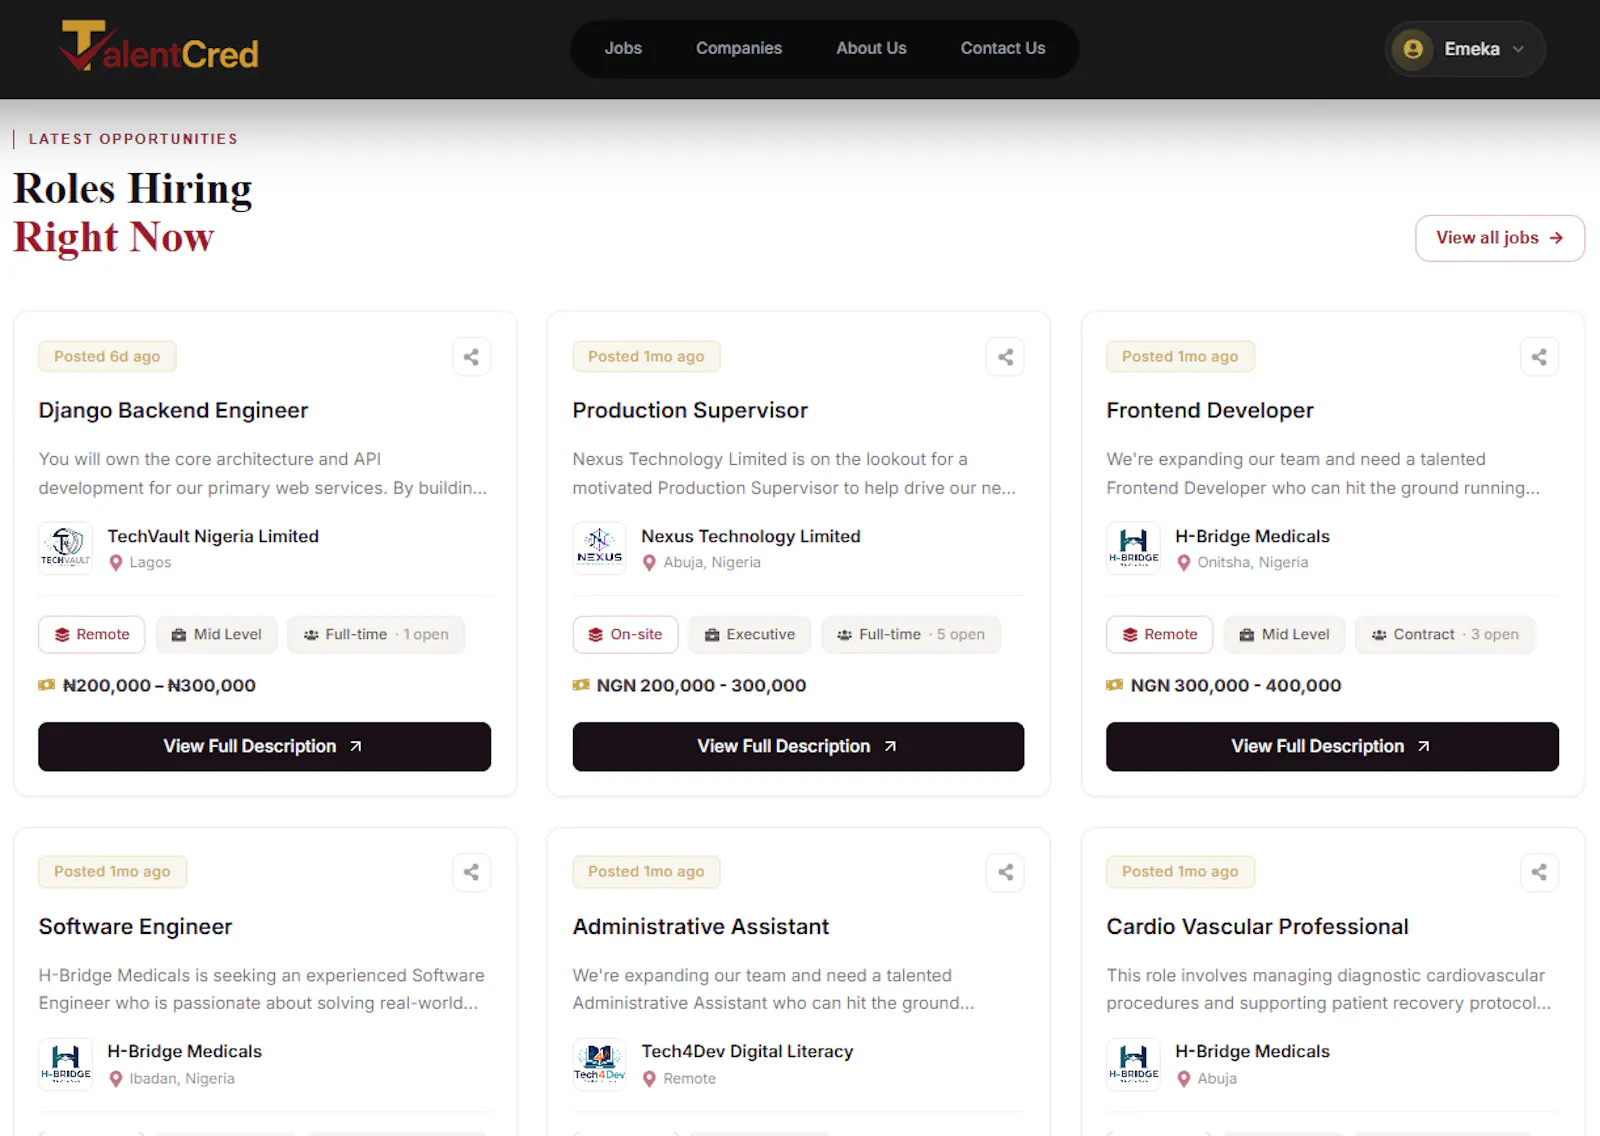Click the Onitsha, Nigeria location pin icon
1600x1136 pixels.
click(1184, 563)
